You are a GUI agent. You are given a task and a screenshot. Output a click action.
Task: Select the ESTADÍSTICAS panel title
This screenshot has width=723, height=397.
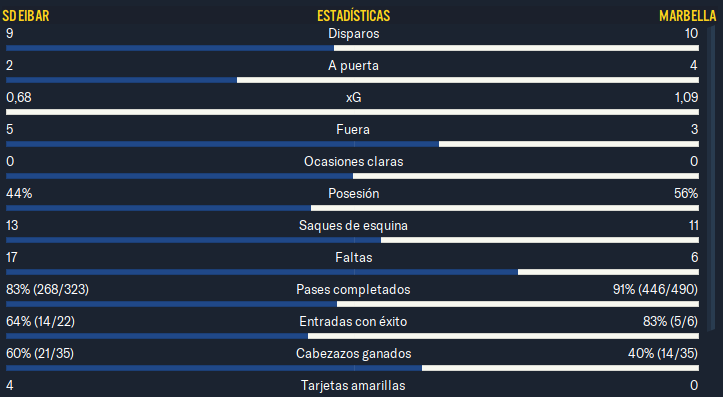(353, 16)
